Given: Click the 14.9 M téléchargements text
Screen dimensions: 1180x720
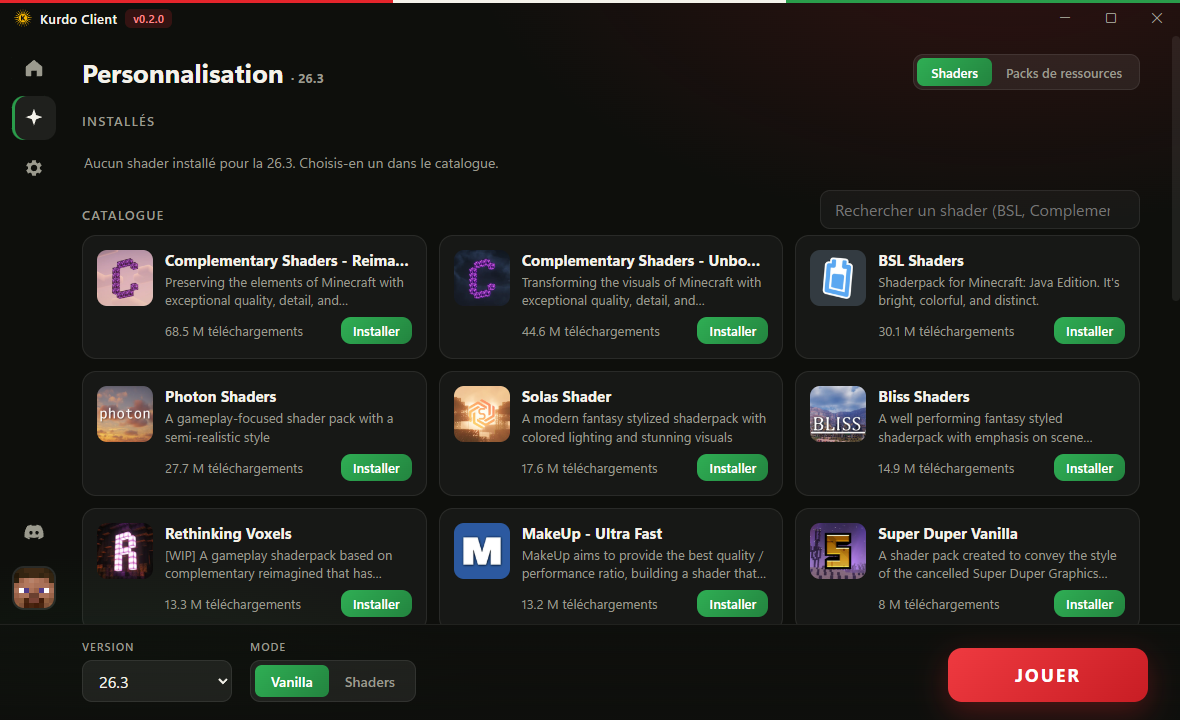Looking at the screenshot, I should pyautogui.click(x=946, y=468).
